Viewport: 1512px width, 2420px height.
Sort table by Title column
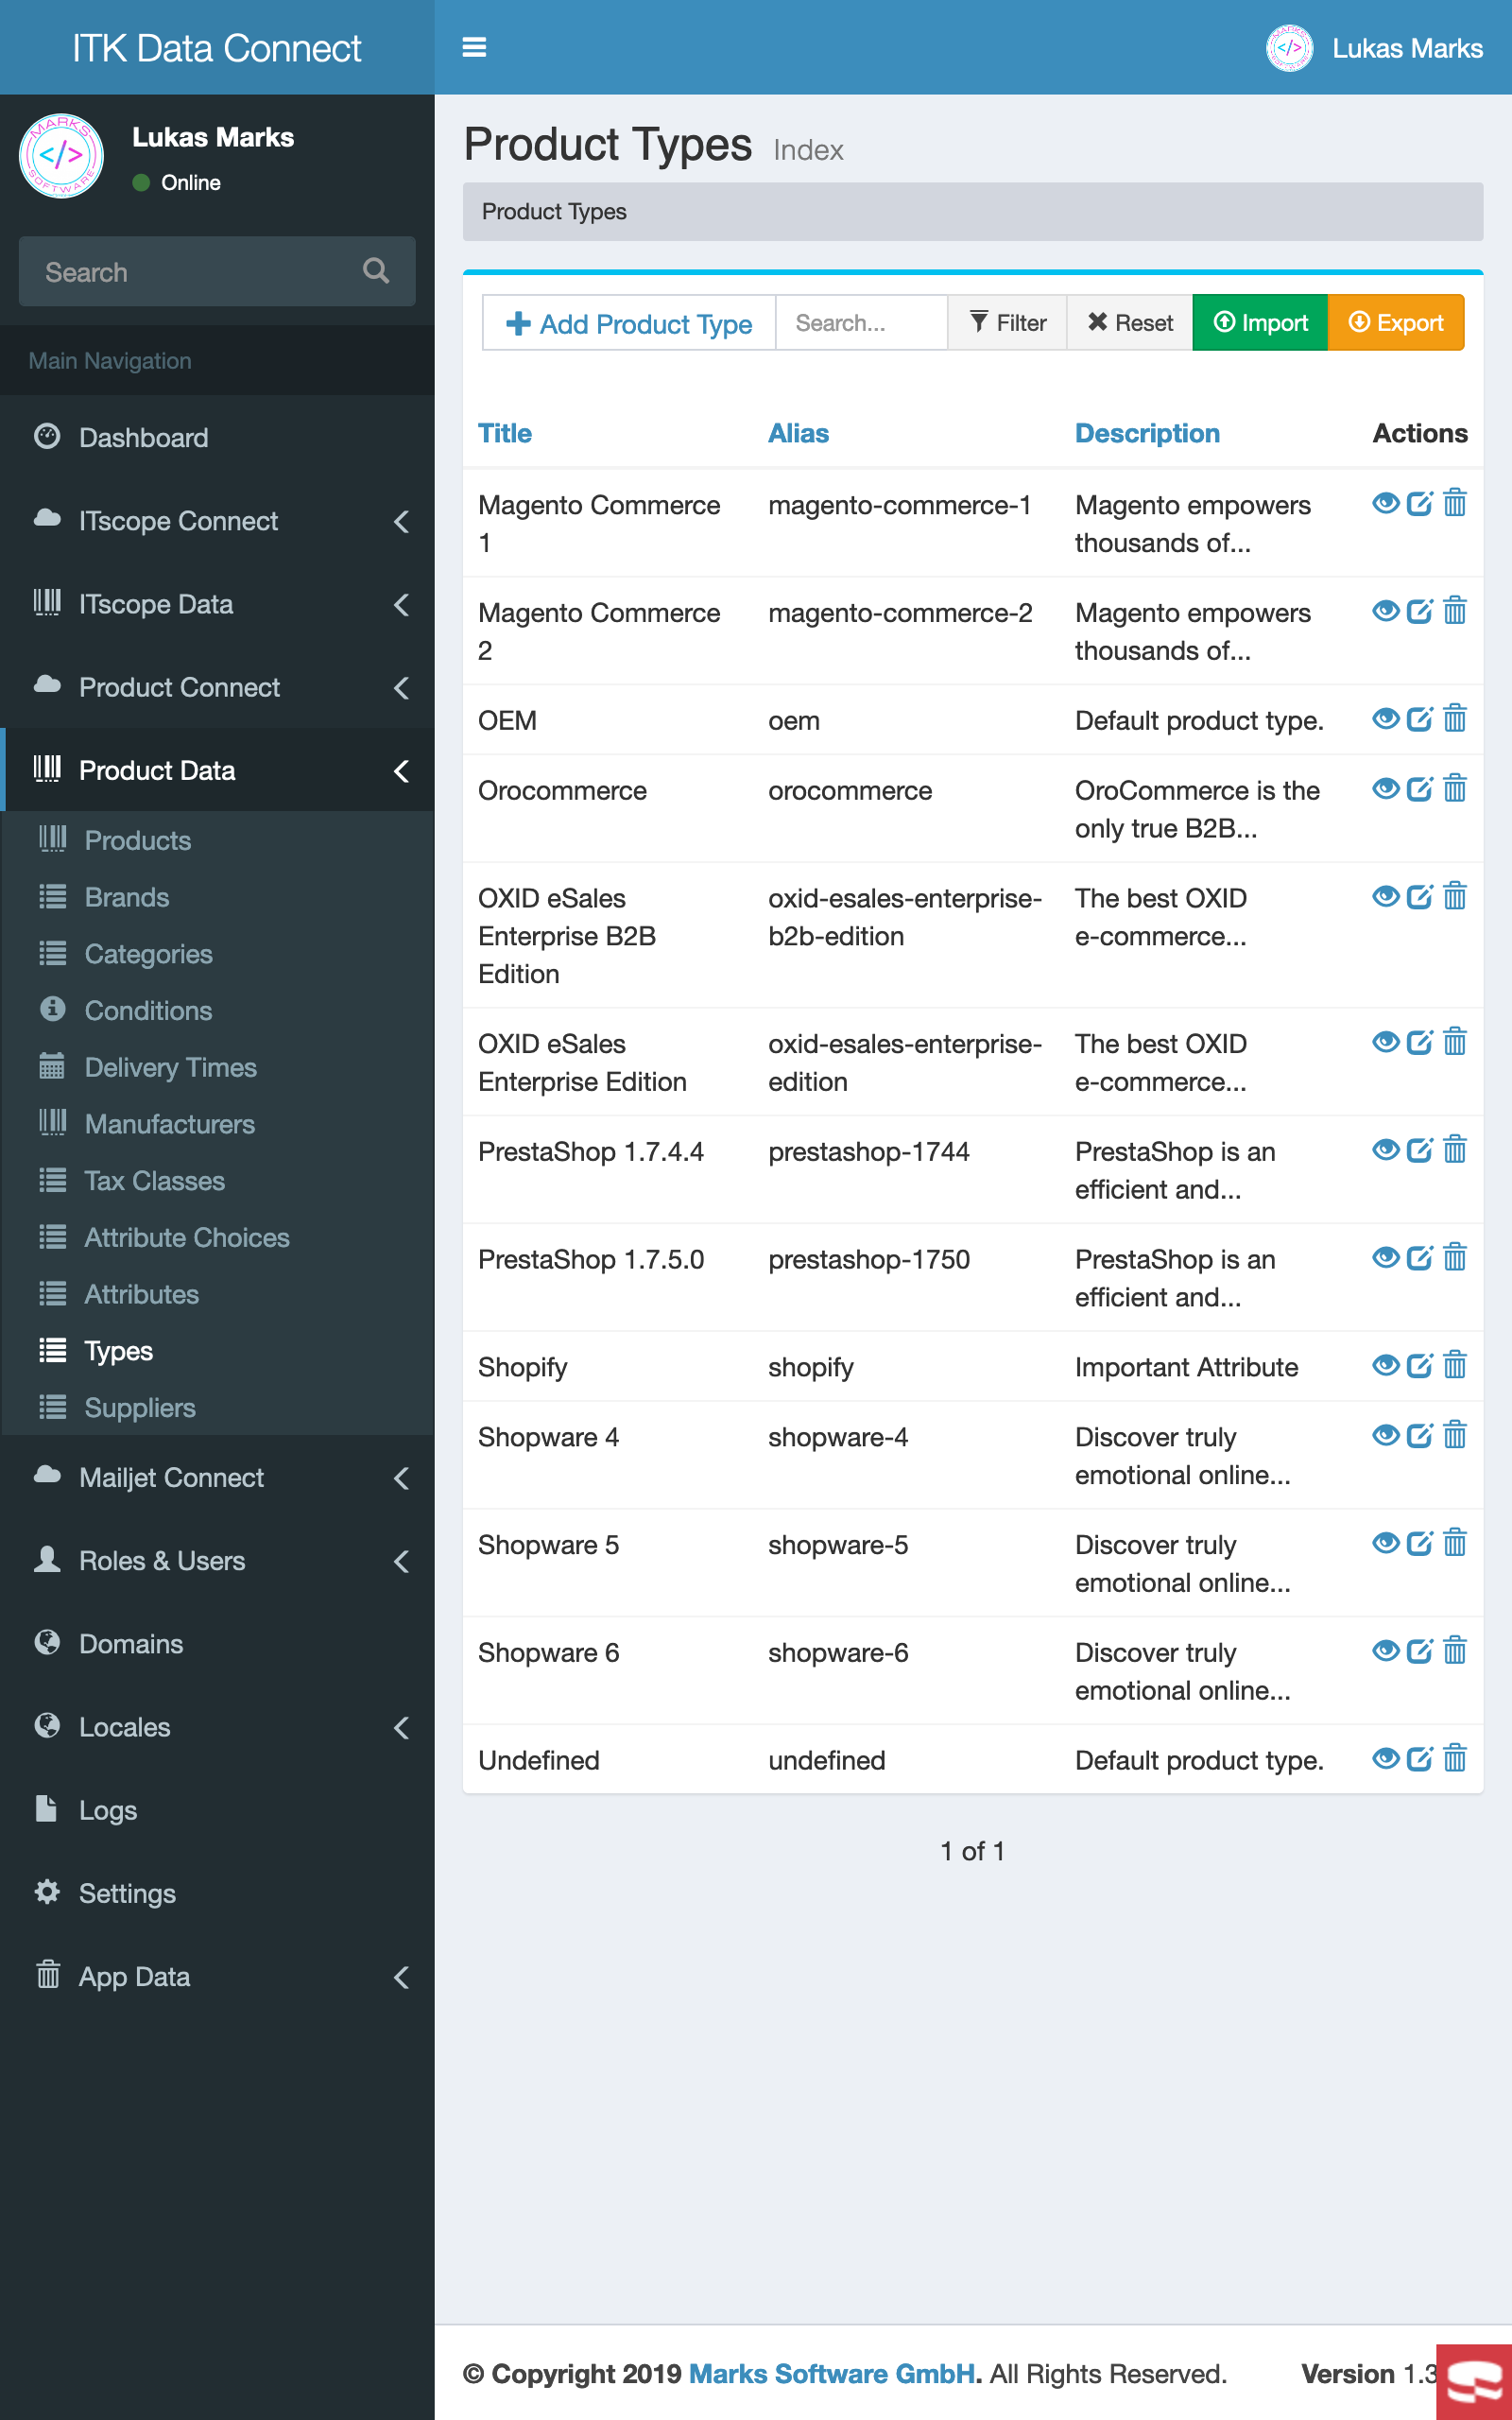[505, 433]
